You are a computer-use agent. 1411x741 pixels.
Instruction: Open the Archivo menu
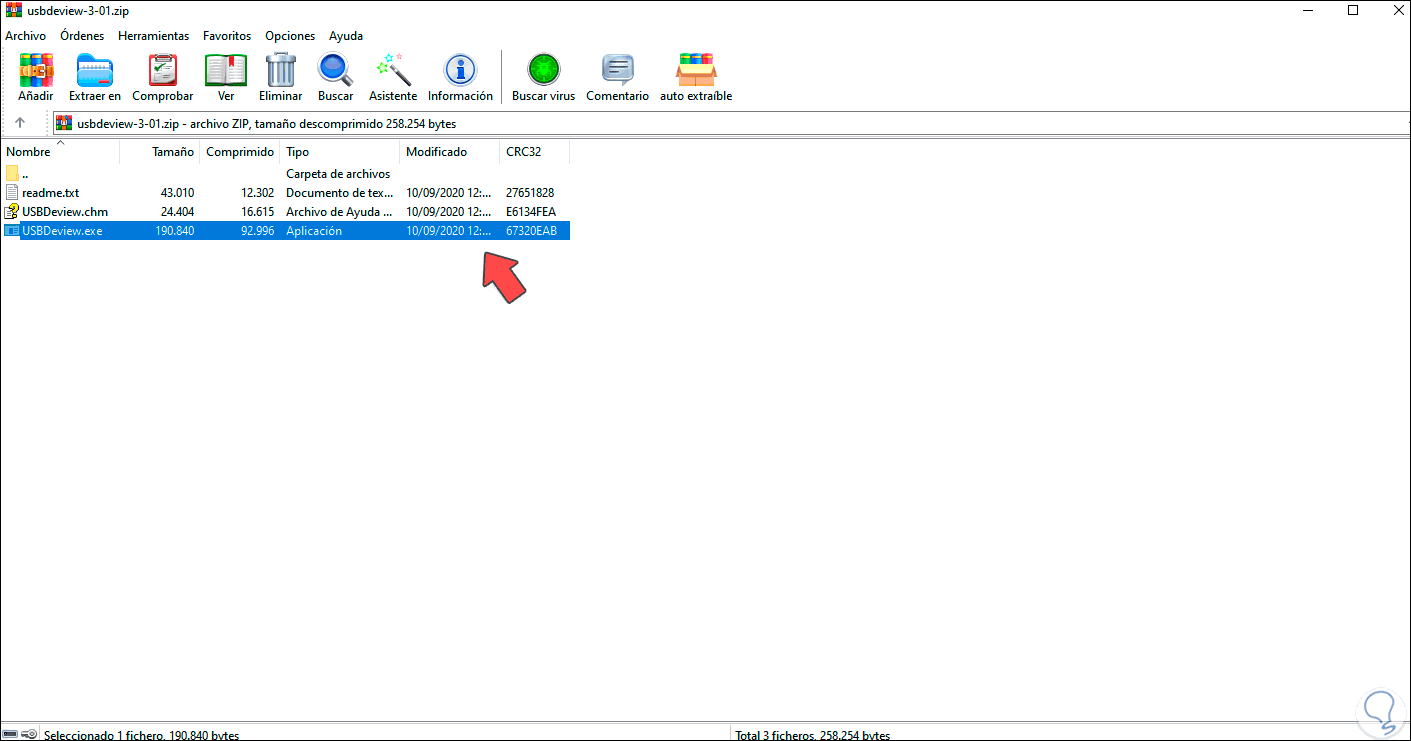point(25,36)
